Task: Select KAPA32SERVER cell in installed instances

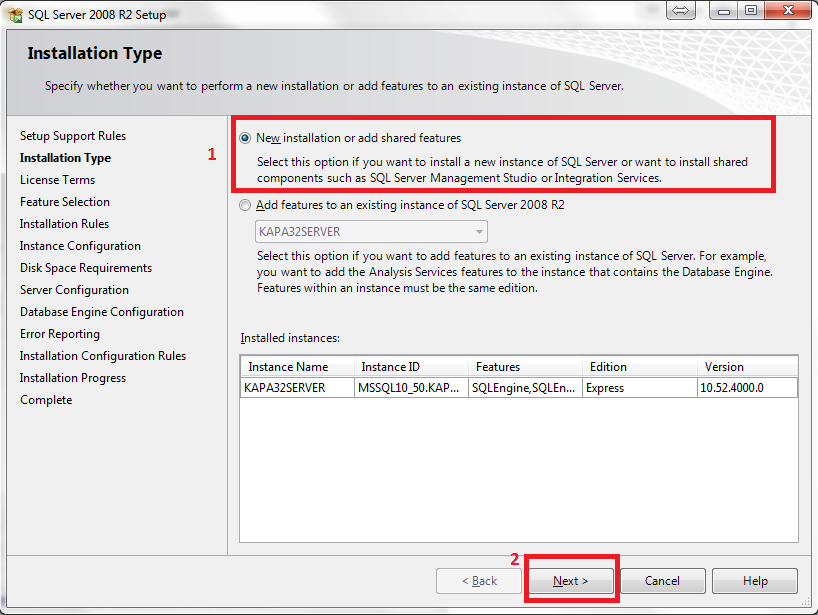Action: point(297,388)
